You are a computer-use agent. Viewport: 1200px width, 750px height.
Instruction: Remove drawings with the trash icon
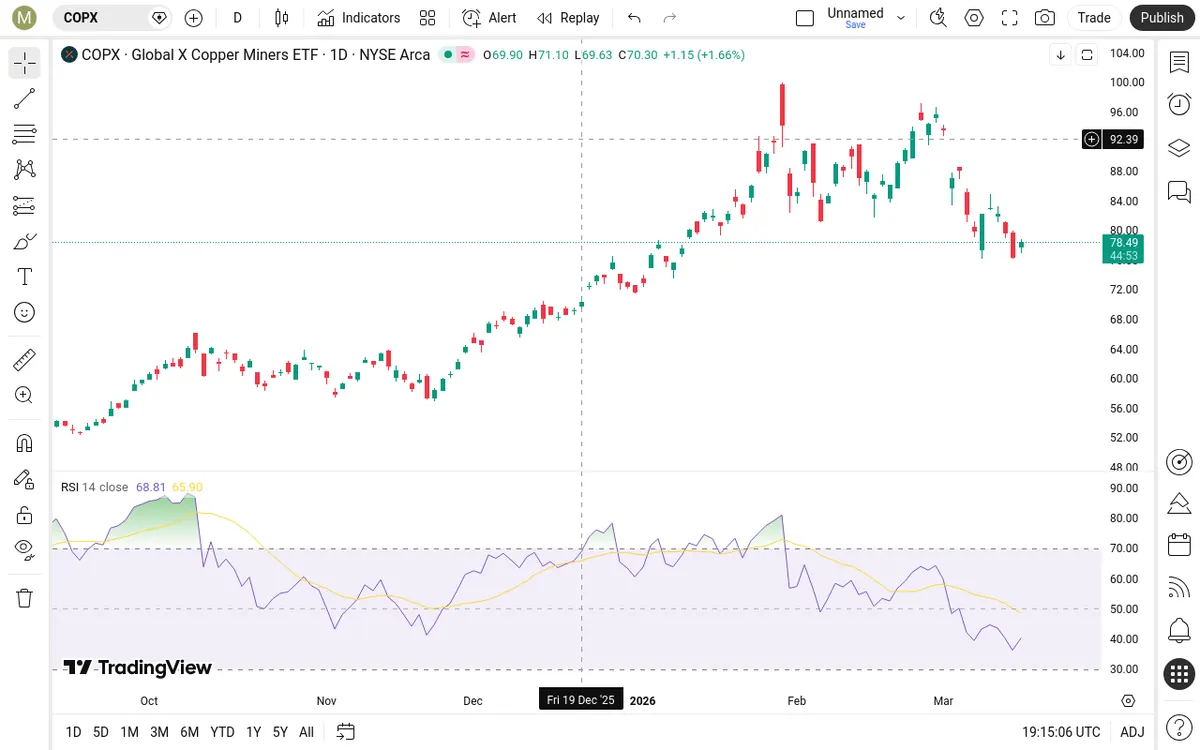pos(25,598)
